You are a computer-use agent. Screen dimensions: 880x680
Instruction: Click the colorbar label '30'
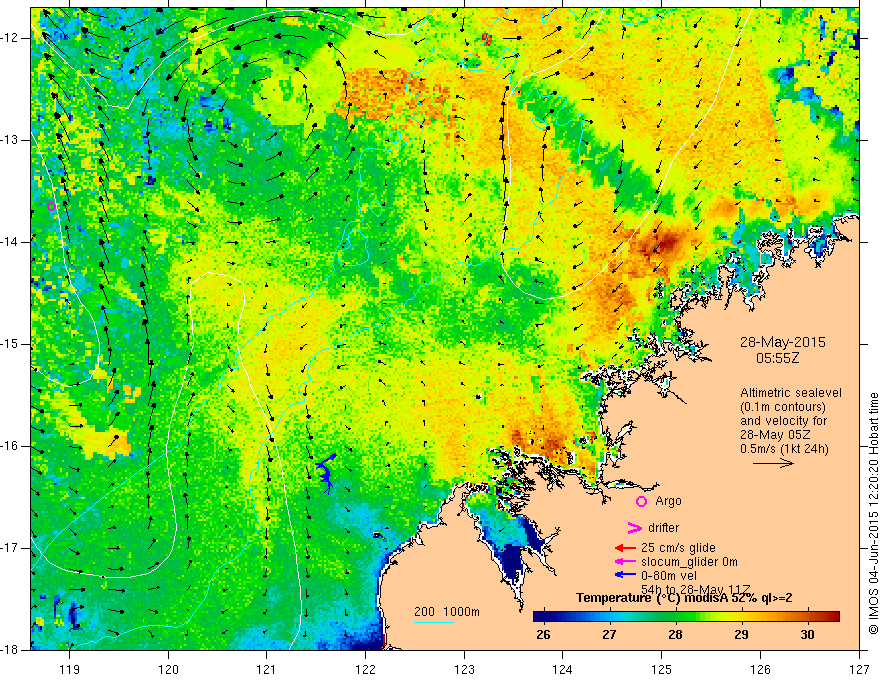click(x=807, y=635)
